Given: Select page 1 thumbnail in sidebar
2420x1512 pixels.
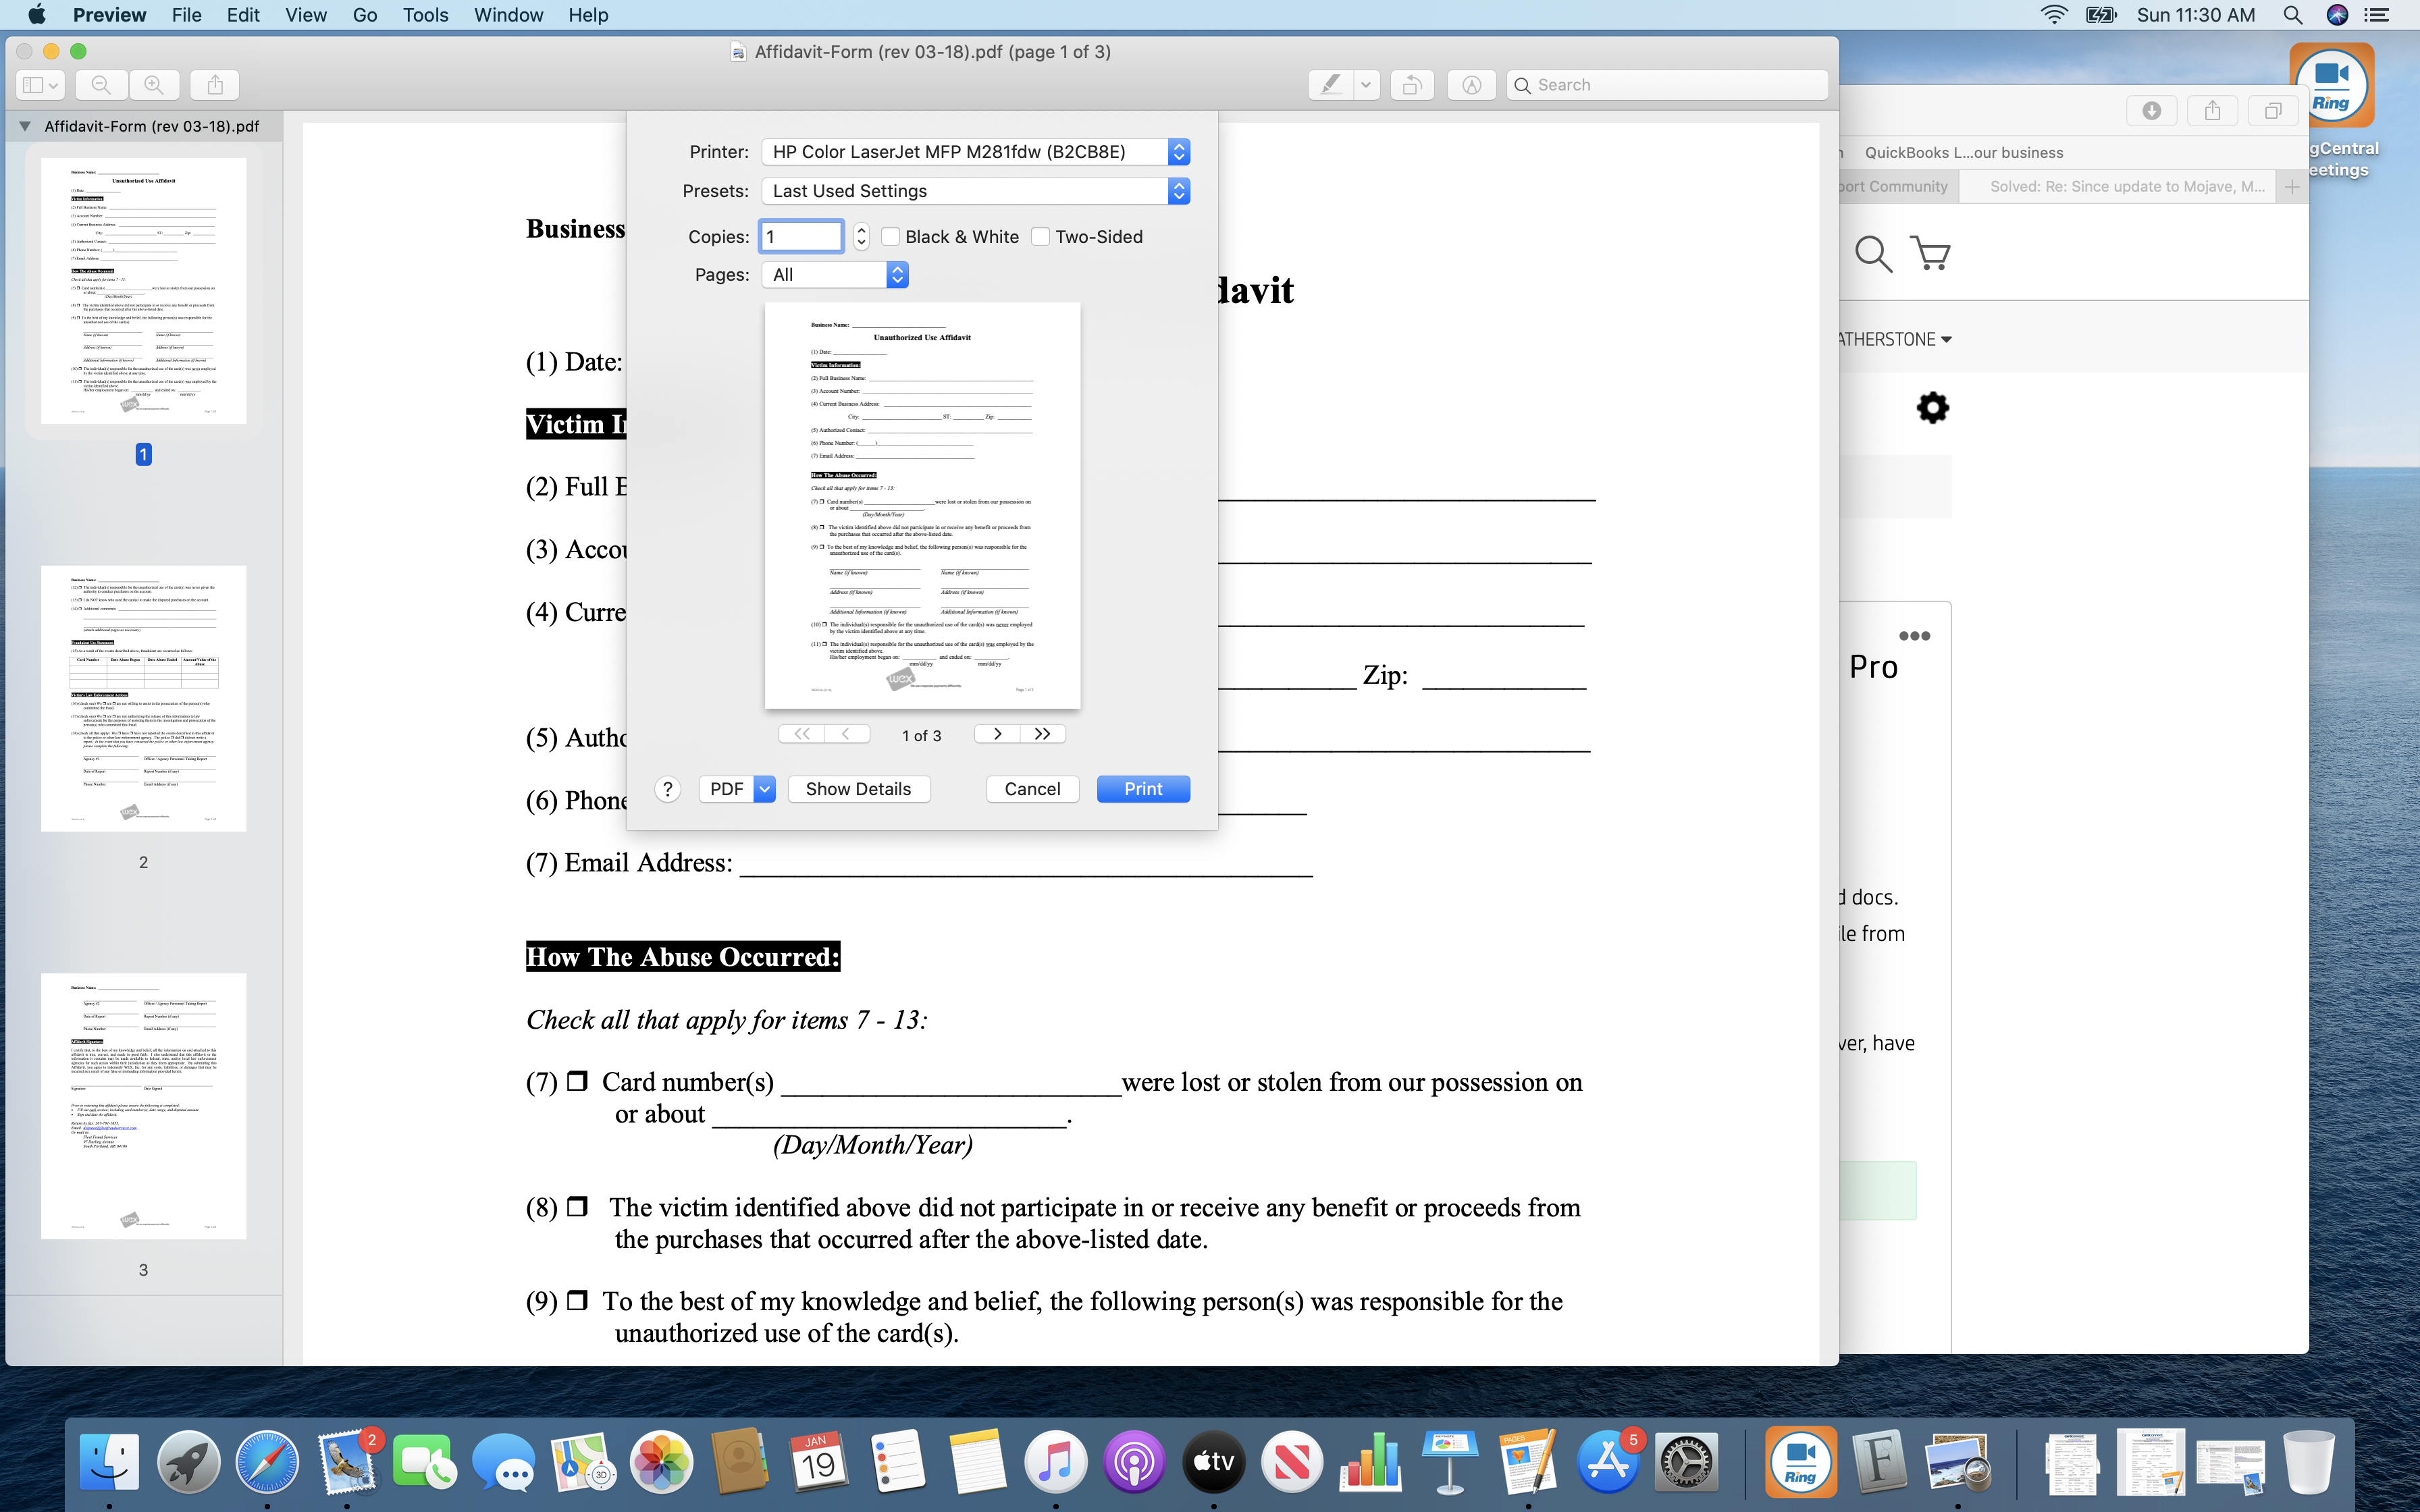Looking at the screenshot, I should coord(143,290).
